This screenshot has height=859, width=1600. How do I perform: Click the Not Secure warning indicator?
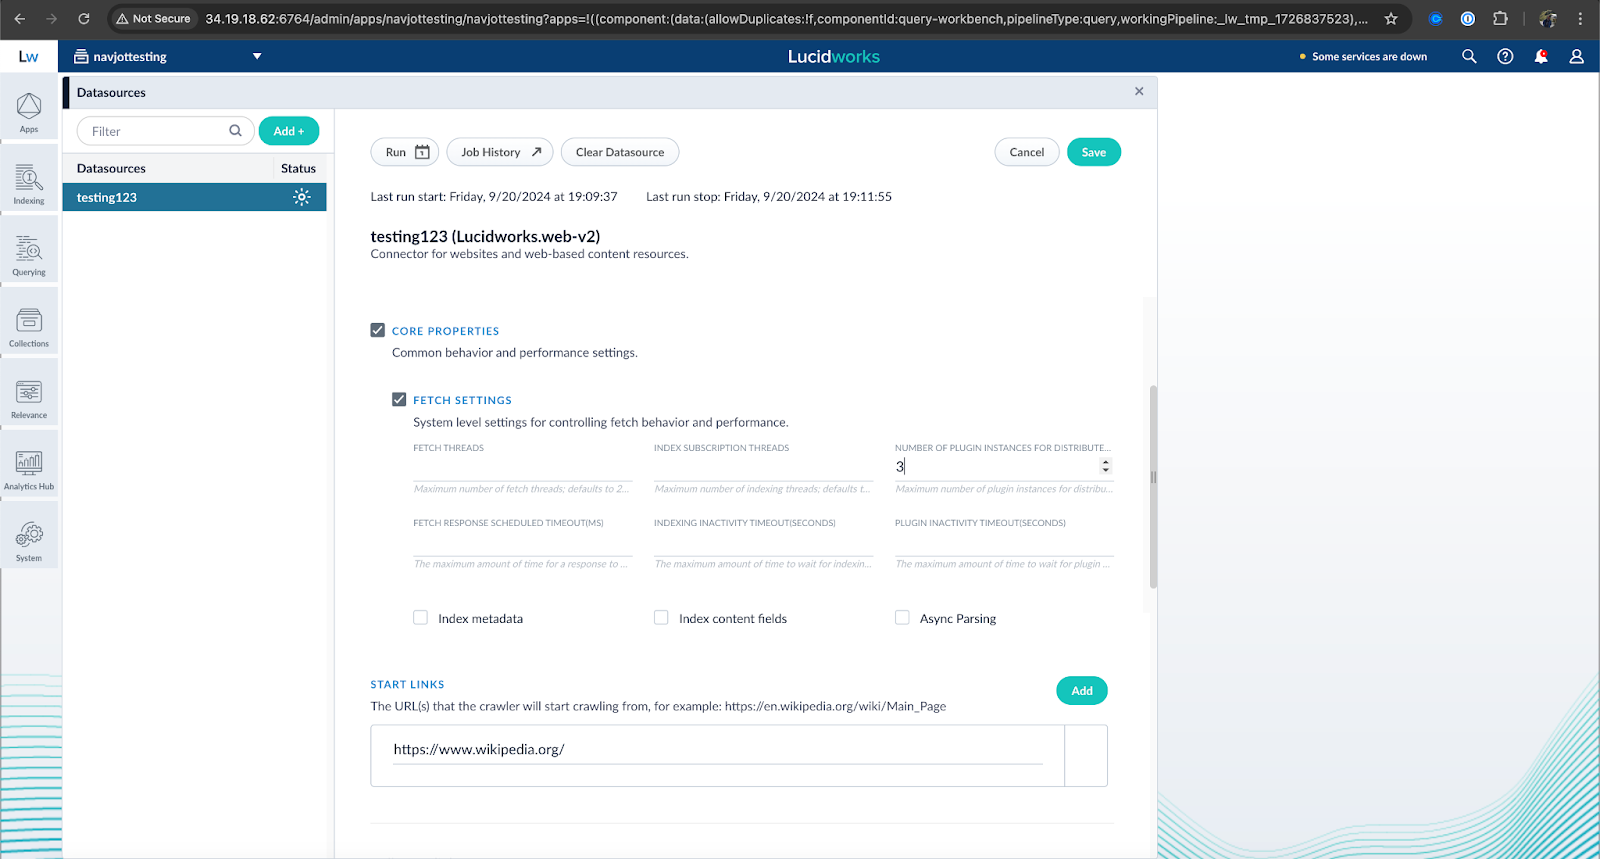[153, 18]
